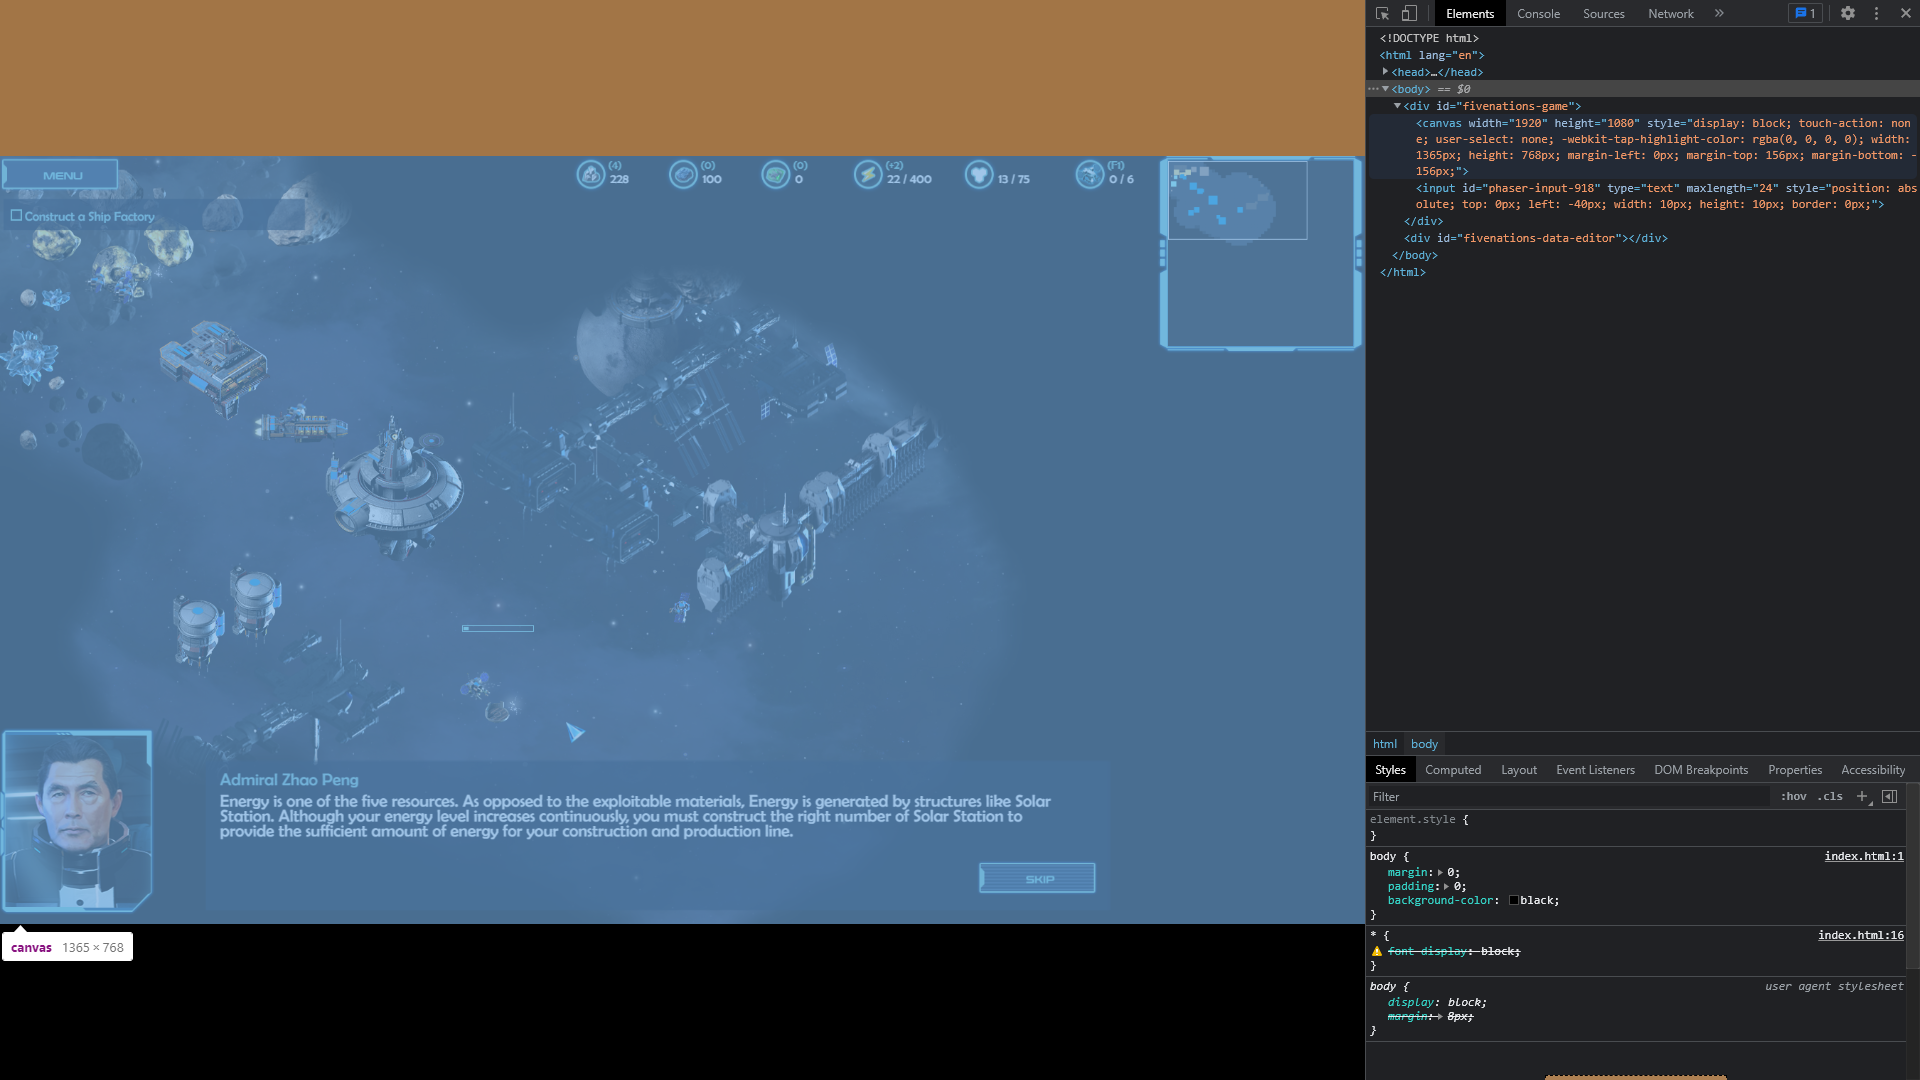Switch to the Console tab
Viewport: 1920px width, 1080px height.
(x=1538, y=14)
